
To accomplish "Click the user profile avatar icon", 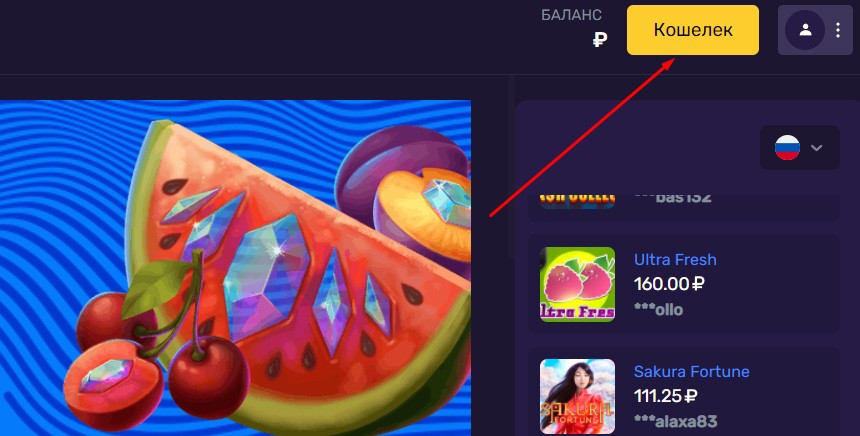I will pos(805,30).
